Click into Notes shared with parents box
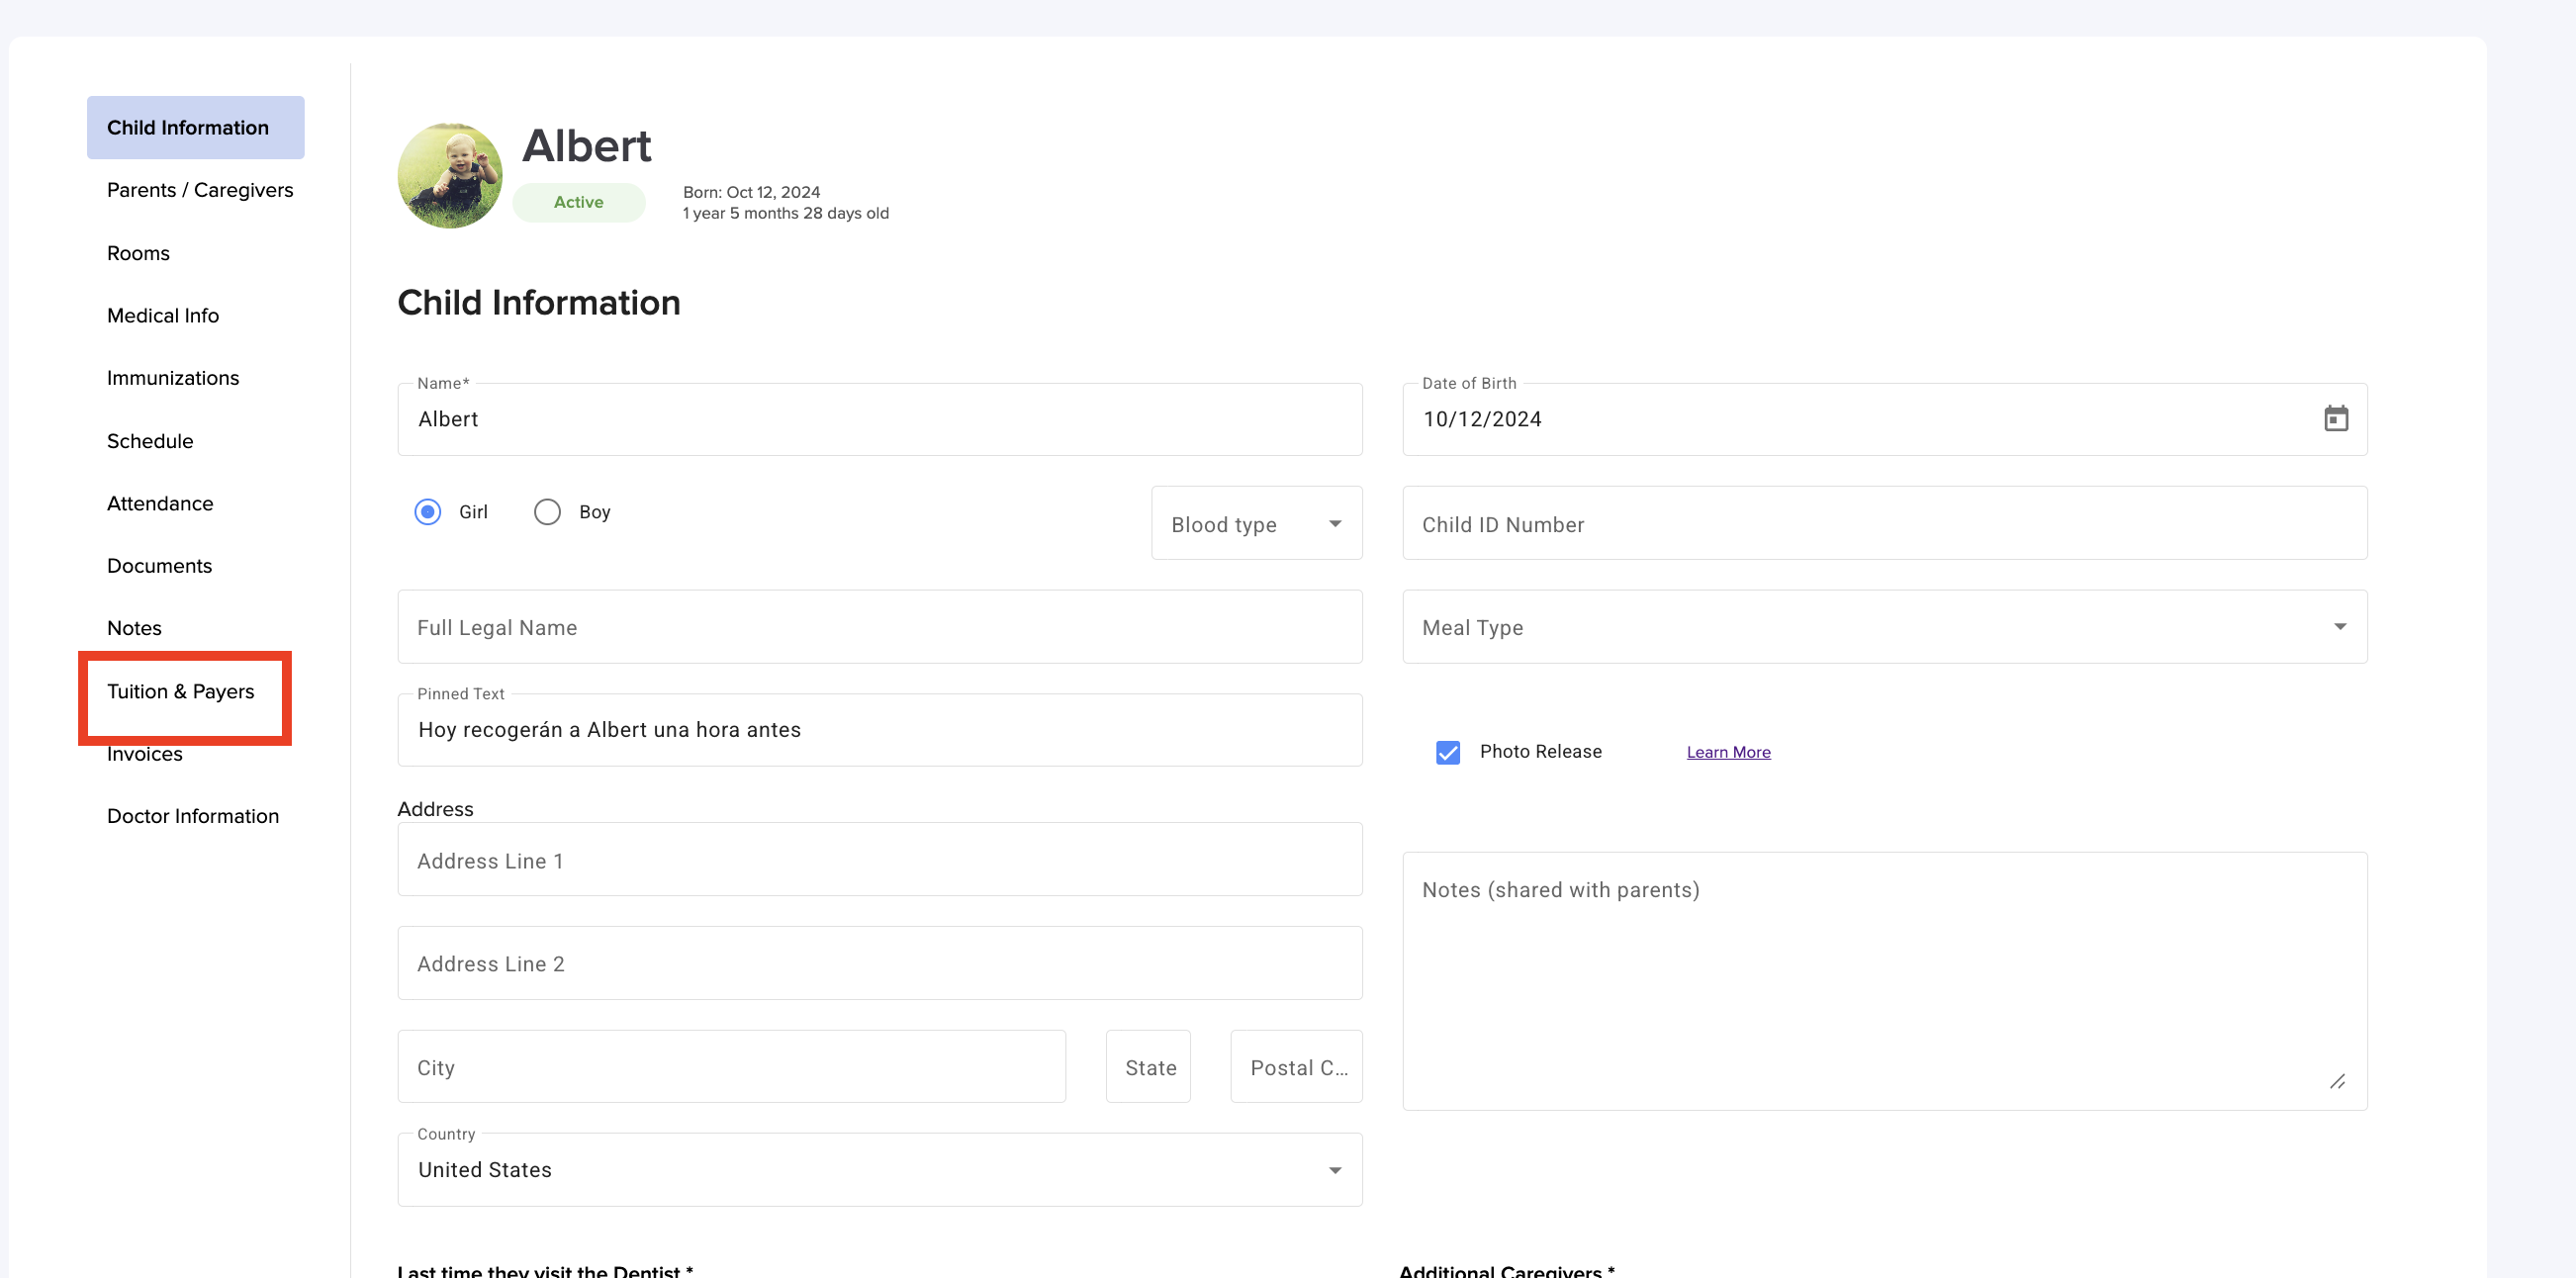The height and width of the screenshot is (1278, 2576). pyautogui.click(x=1883, y=980)
